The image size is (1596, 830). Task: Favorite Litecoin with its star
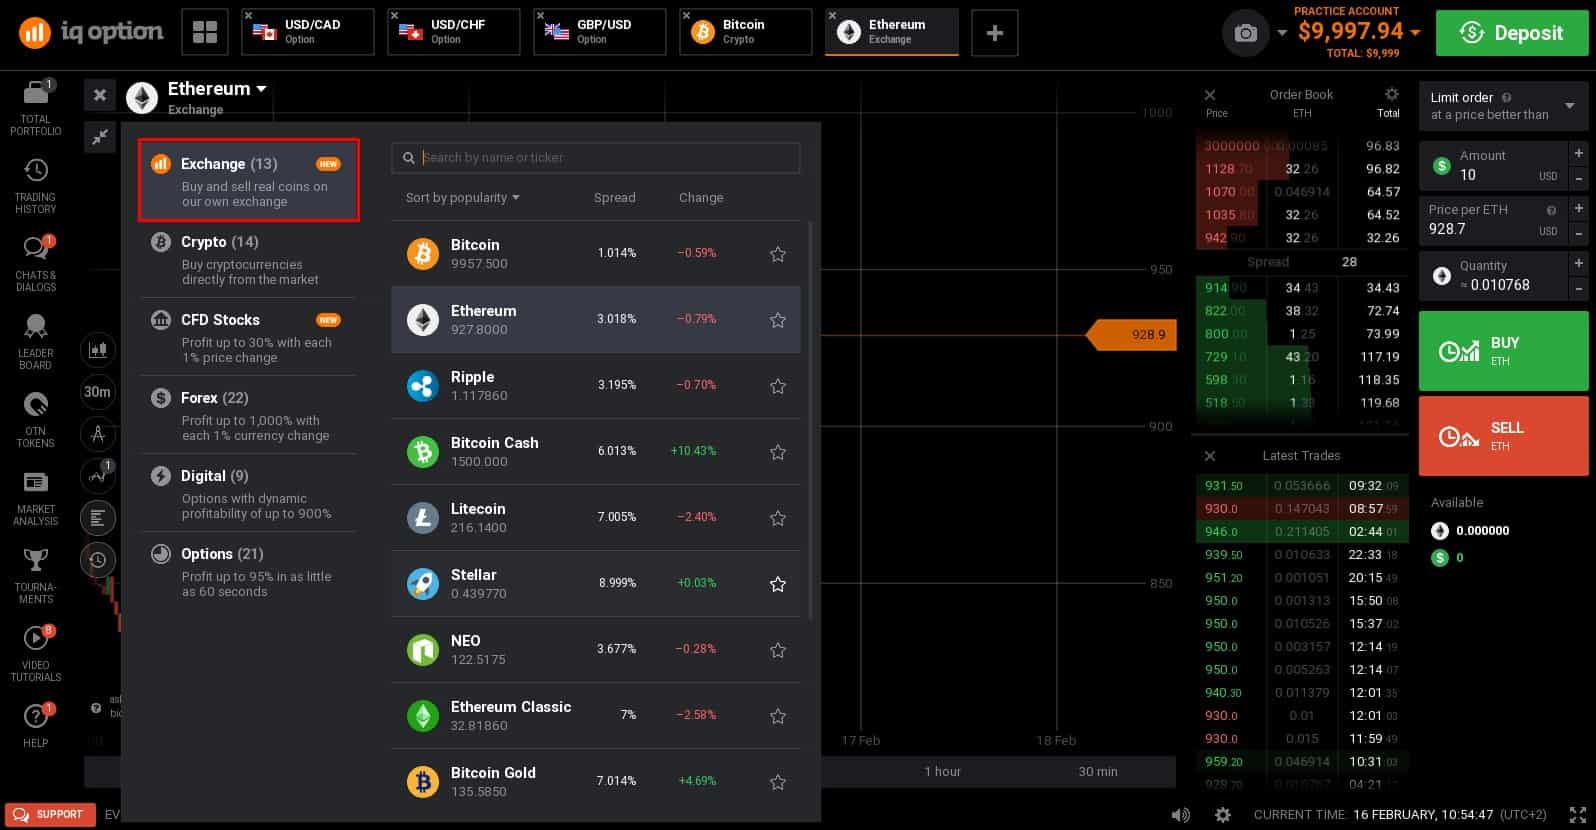[x=778, y=518]
